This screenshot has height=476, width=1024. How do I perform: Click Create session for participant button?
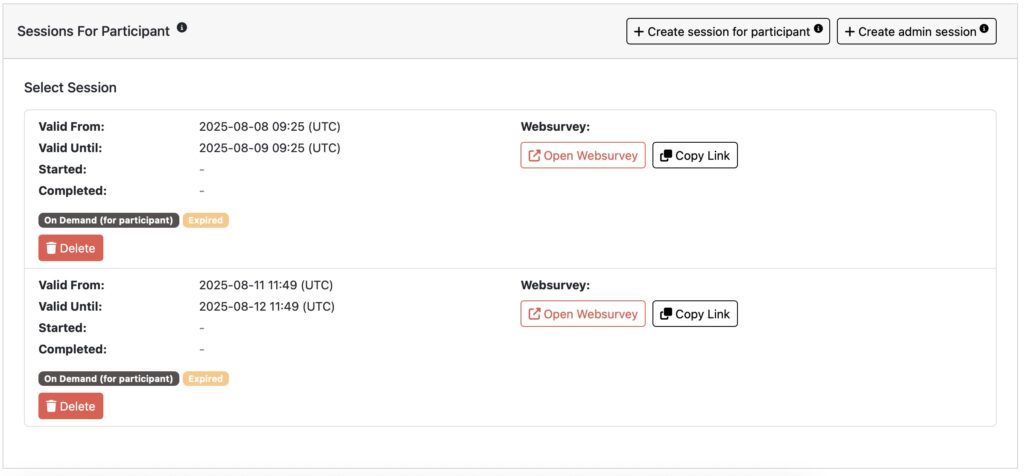pyautogui.click(x=721, y=32)
